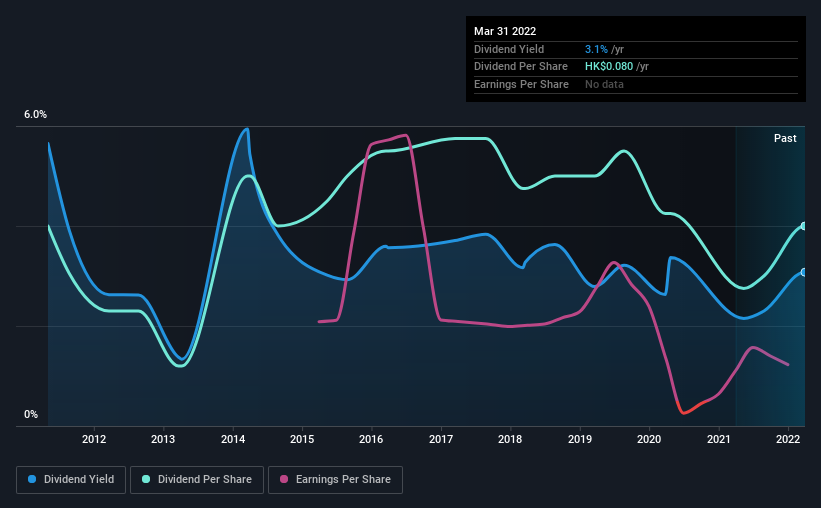Select the Dividend Yield endpoint marker at 2022
This screenshot has width=821, height=508.
(804, 272)
